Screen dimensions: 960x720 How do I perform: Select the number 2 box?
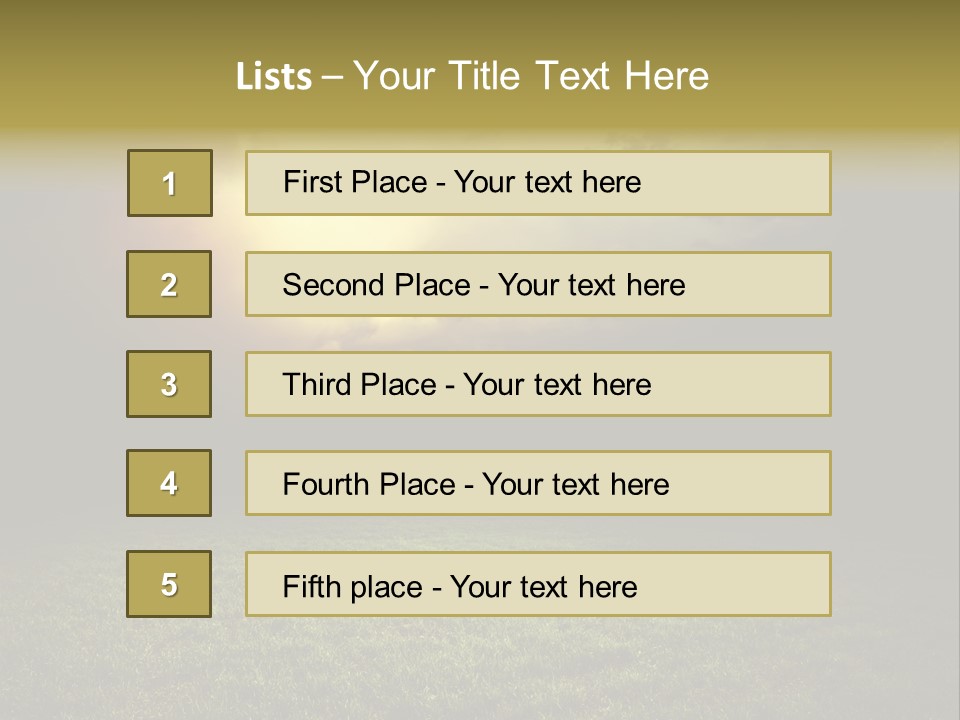tap(169, 284)
